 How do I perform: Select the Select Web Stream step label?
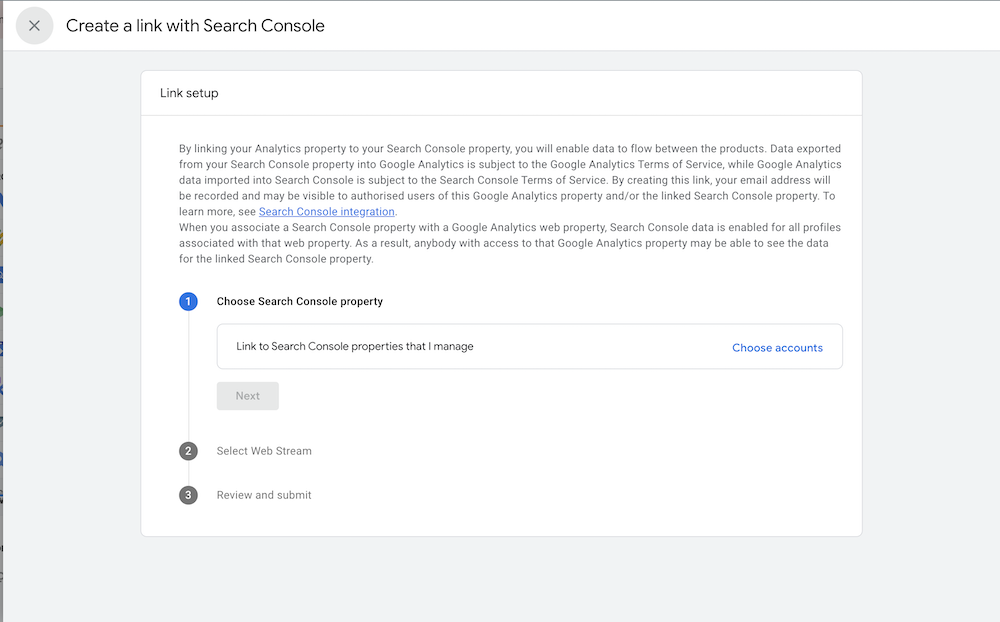263,451
